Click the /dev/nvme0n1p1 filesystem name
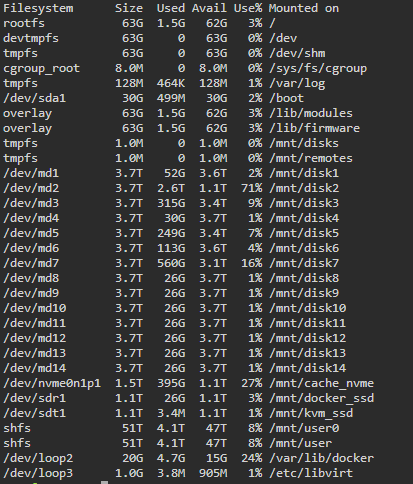Image resolution: width=413 pixels, height=484 pixels. 52,383
